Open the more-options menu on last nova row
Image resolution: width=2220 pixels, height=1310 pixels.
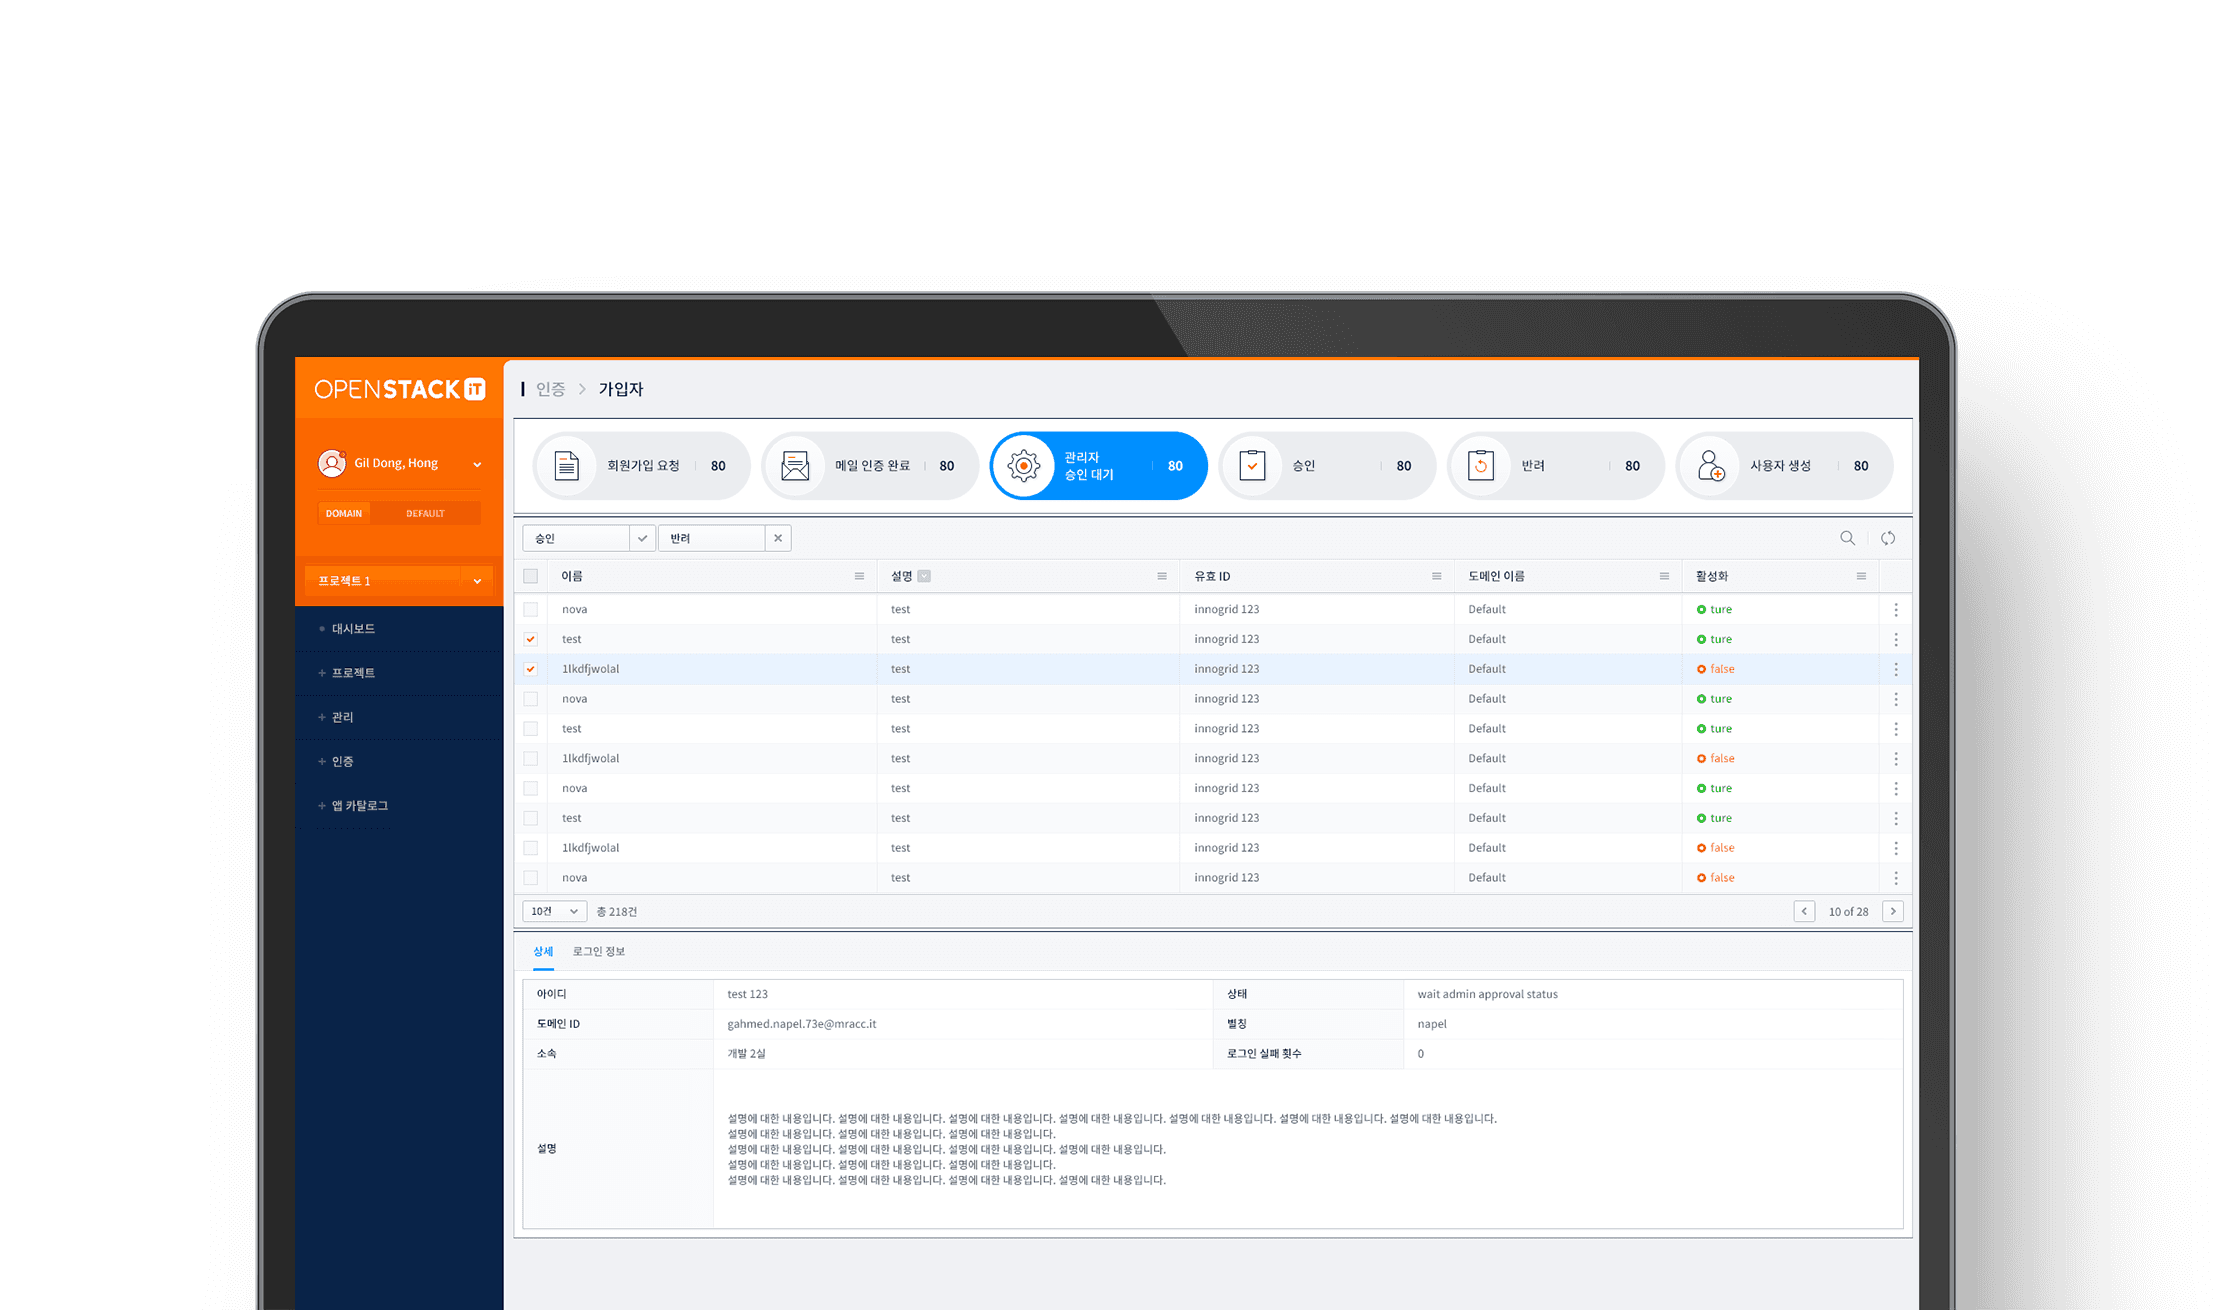[x=1896, y=878]
